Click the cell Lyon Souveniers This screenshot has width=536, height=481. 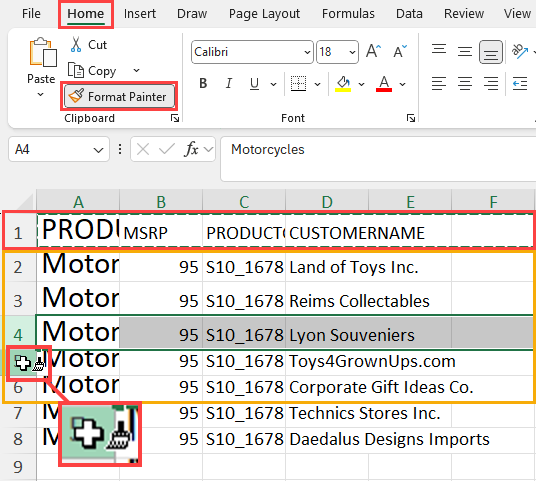(x=352, y=335)
